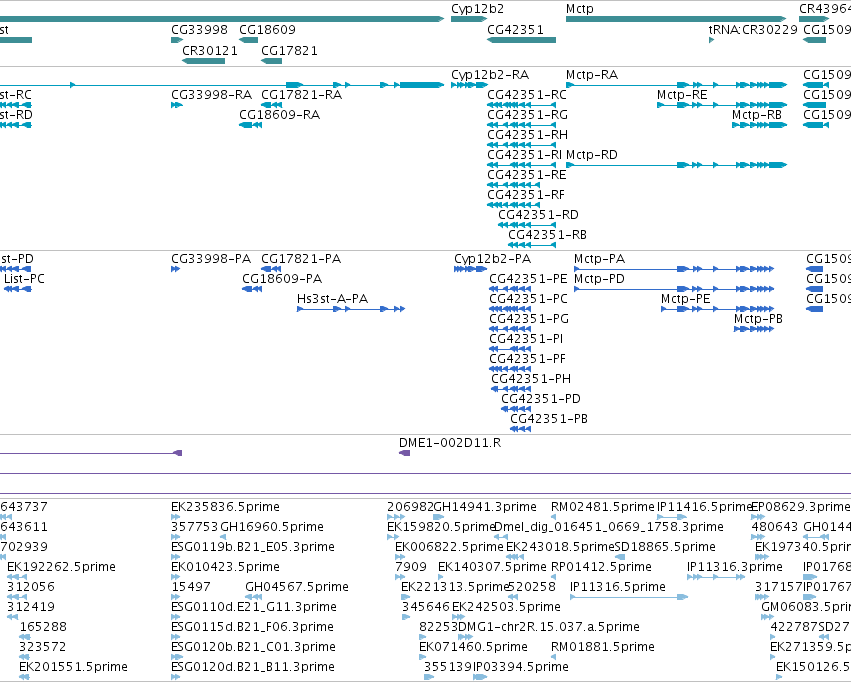This screenshot has height=682, width=851.
Task: Select transcript CG42351-RD
Action: 527,225
